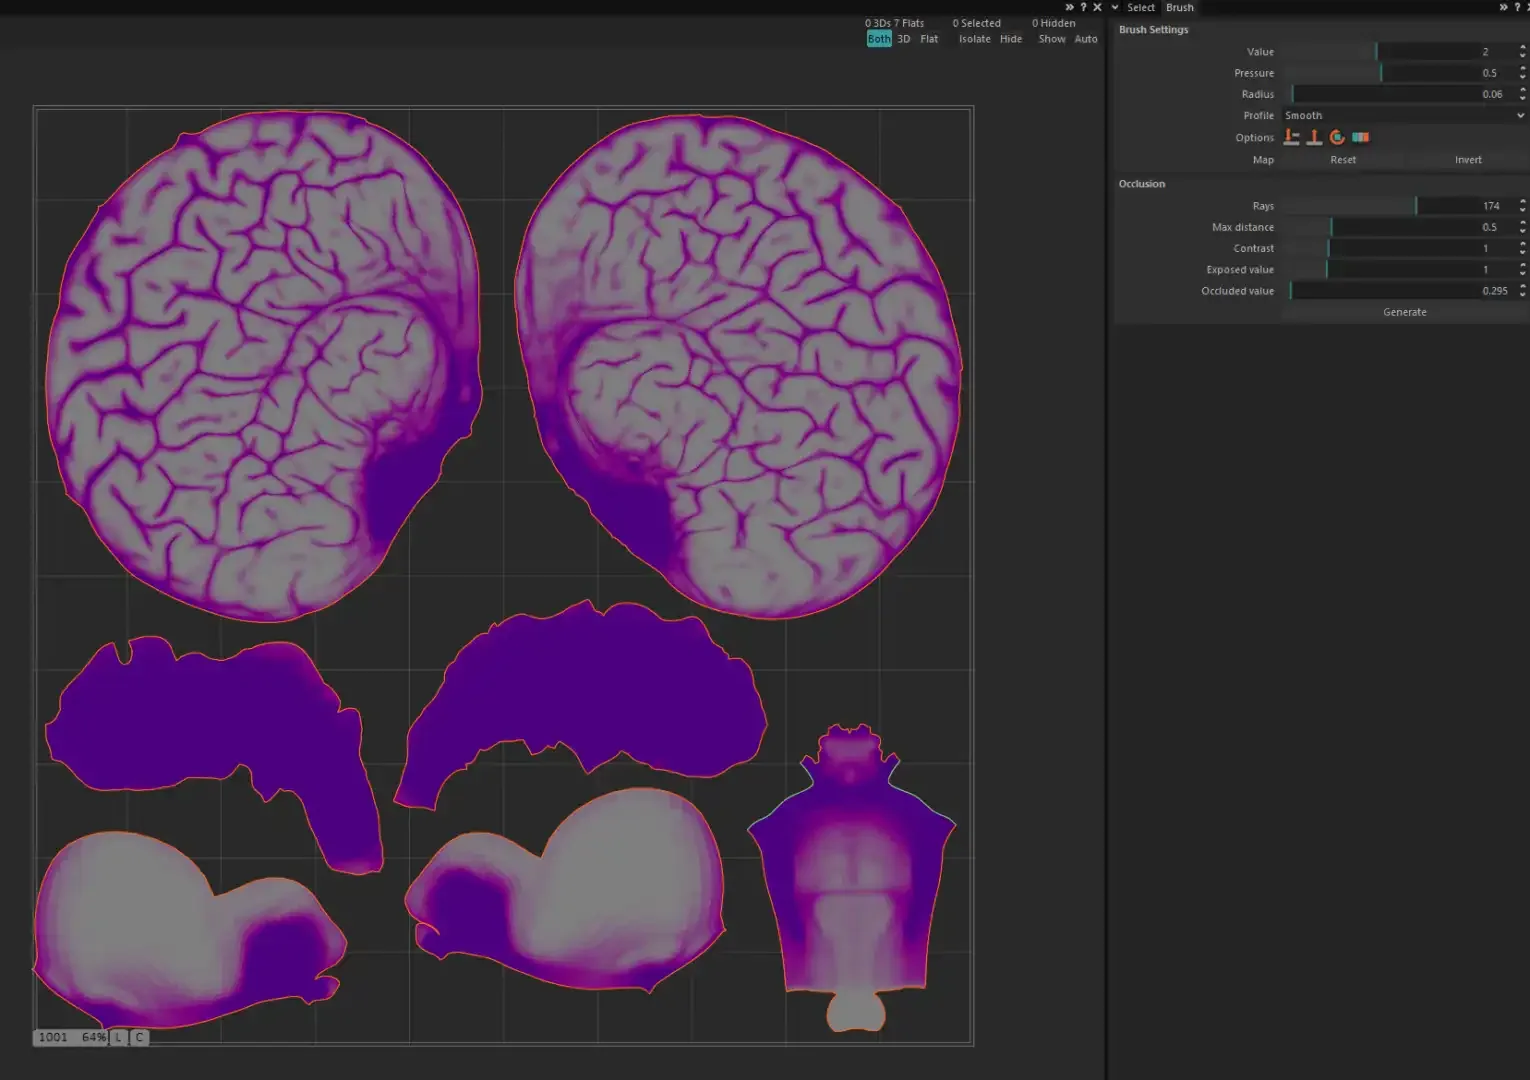
Task: Click the small brain stem UV island
Action: pyautogui.click(x=852, y=880)
